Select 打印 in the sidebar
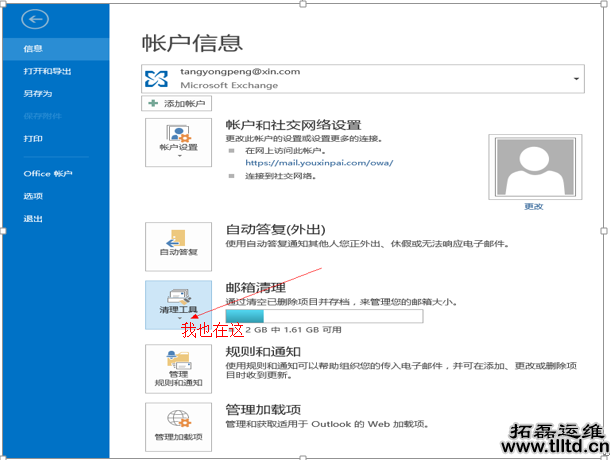 point(33,139)
